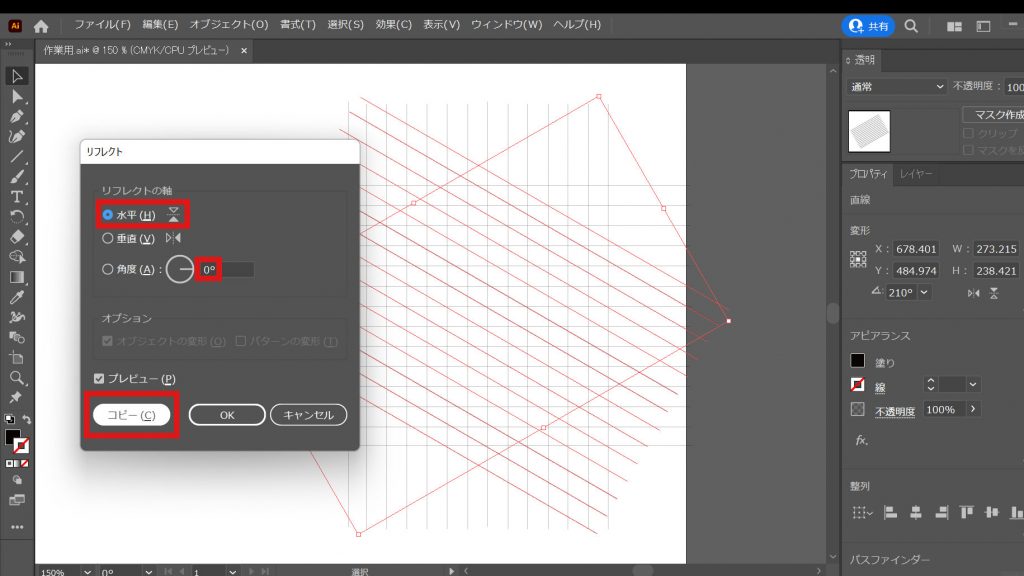Select the Pen tool
The height and width of the screenshot is (576, 1024).
click(x=17, y=117)
